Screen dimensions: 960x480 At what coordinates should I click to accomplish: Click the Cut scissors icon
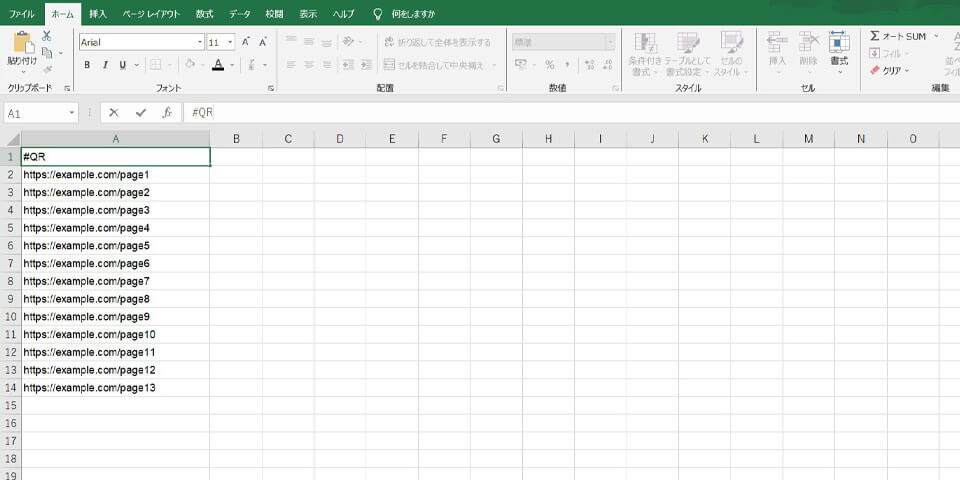point(46,36)
